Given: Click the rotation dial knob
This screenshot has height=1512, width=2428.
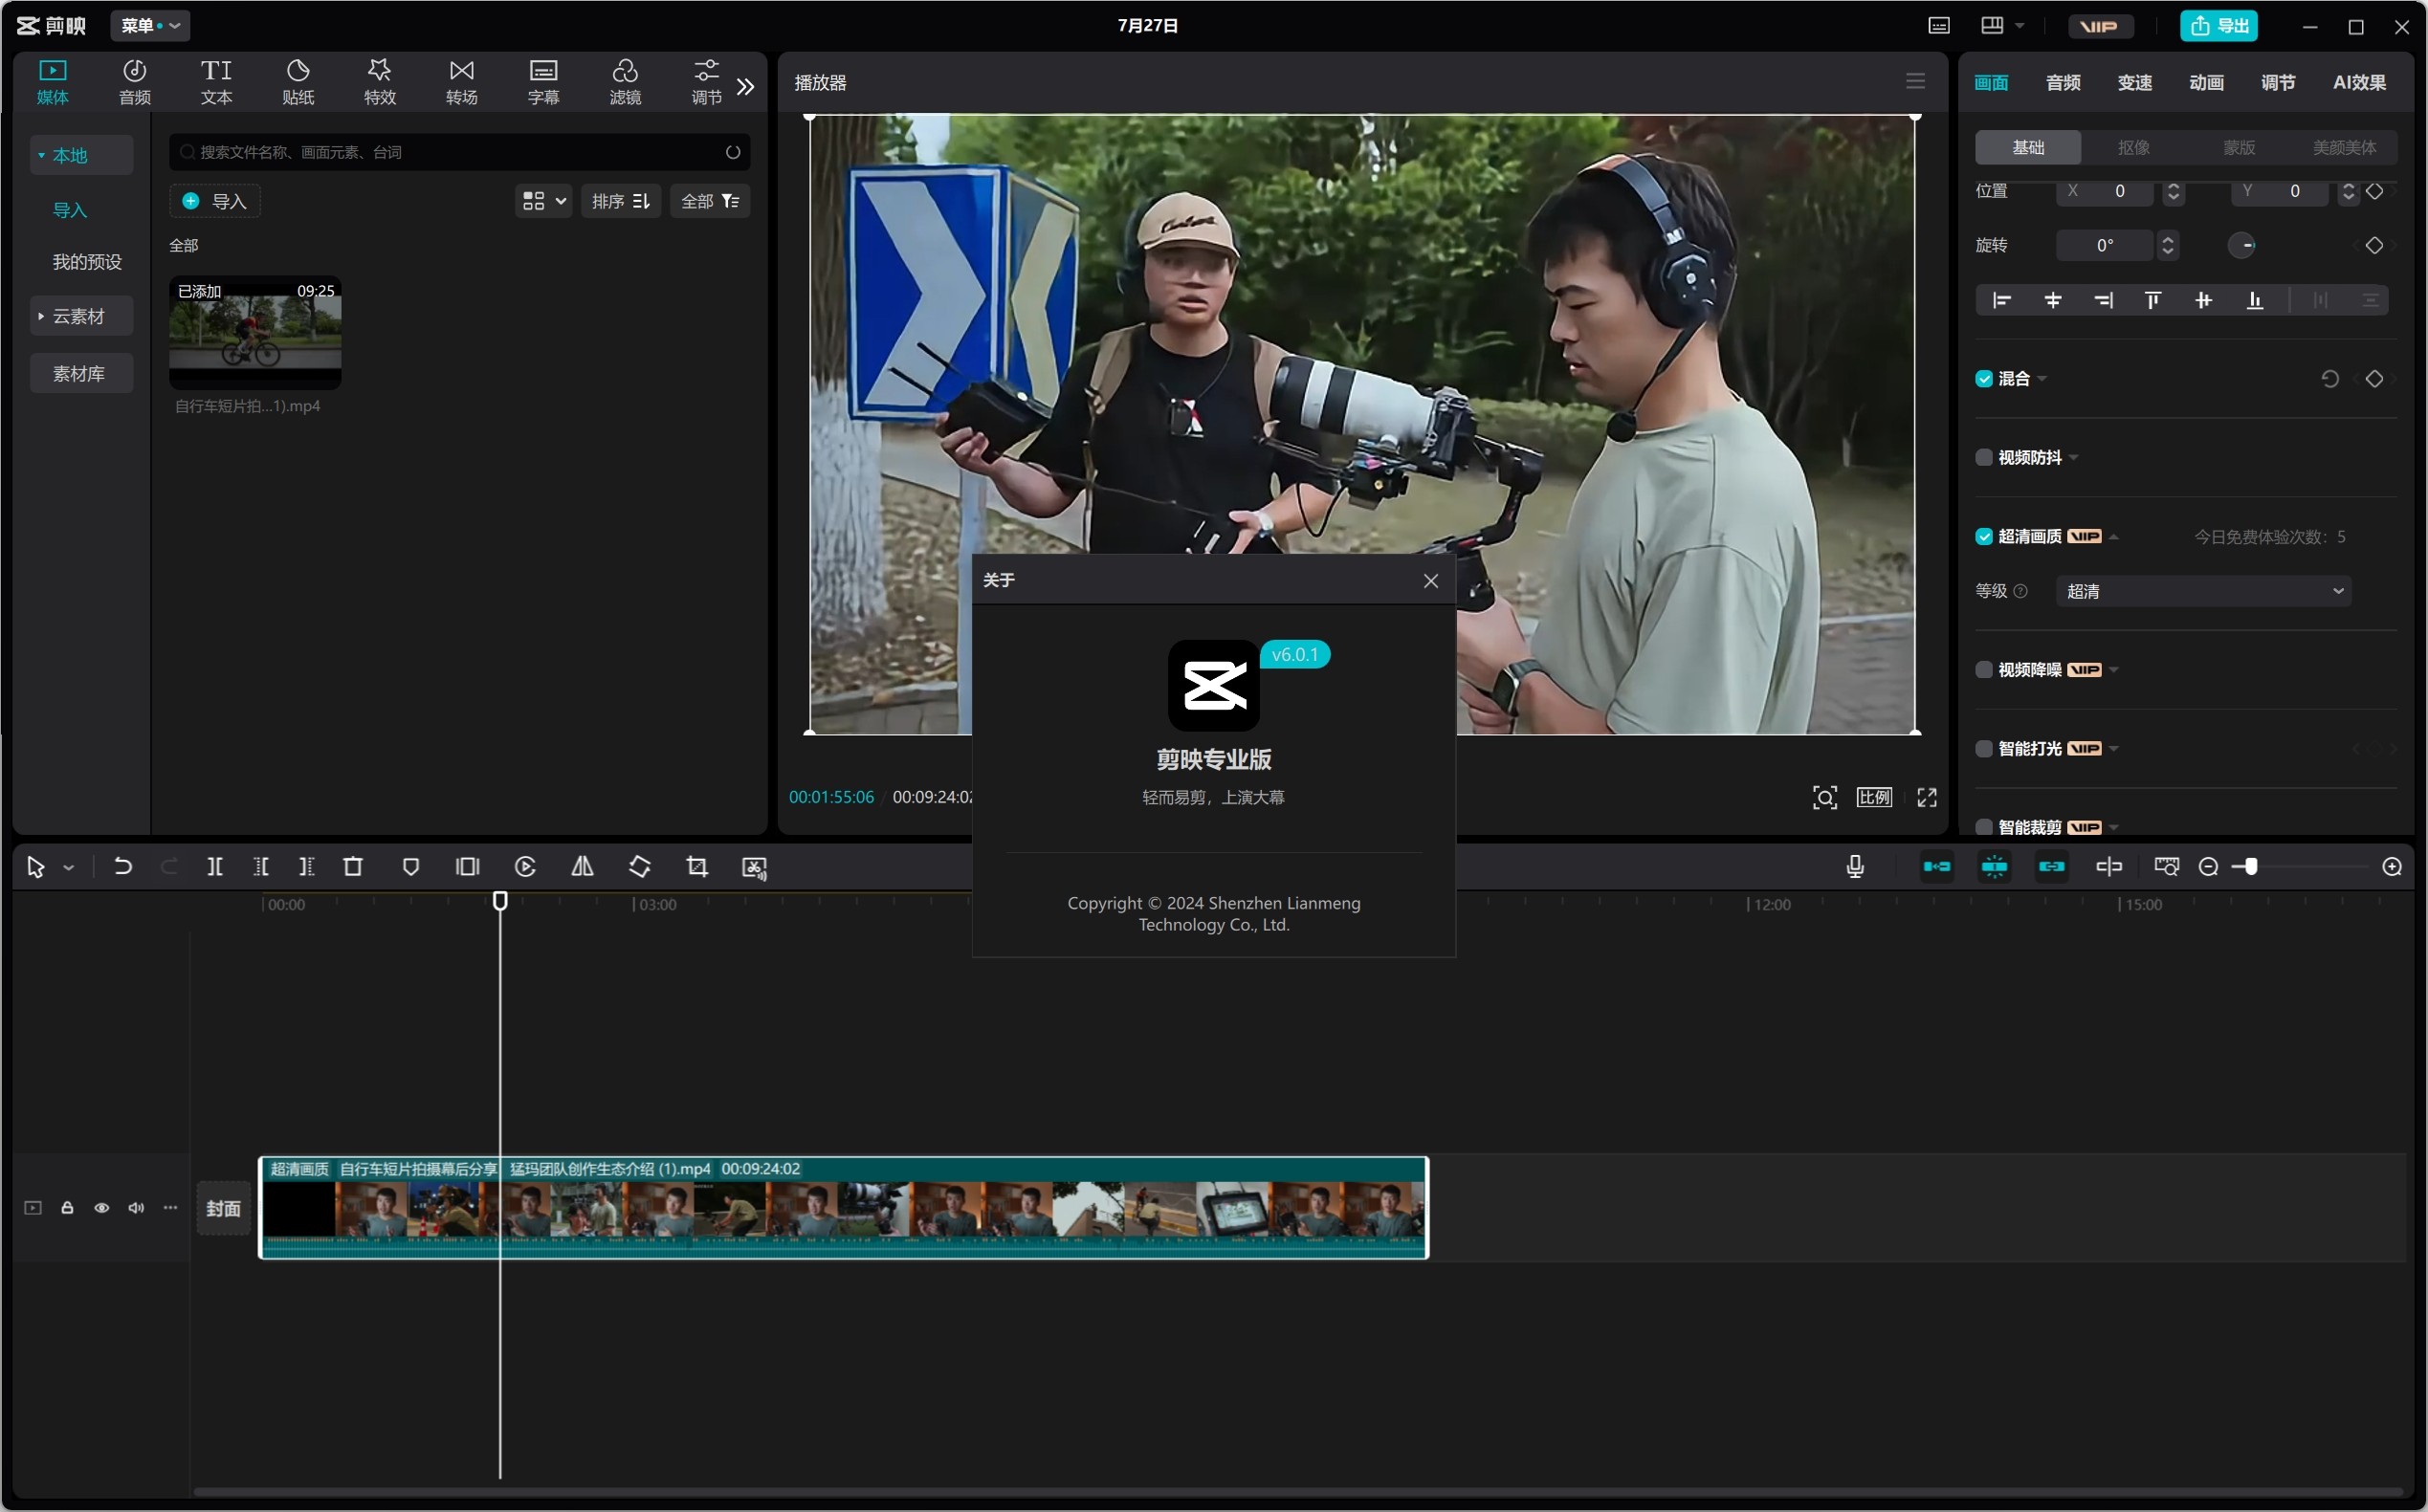Looking at the screenshot, I should [x=2242, y=246].
